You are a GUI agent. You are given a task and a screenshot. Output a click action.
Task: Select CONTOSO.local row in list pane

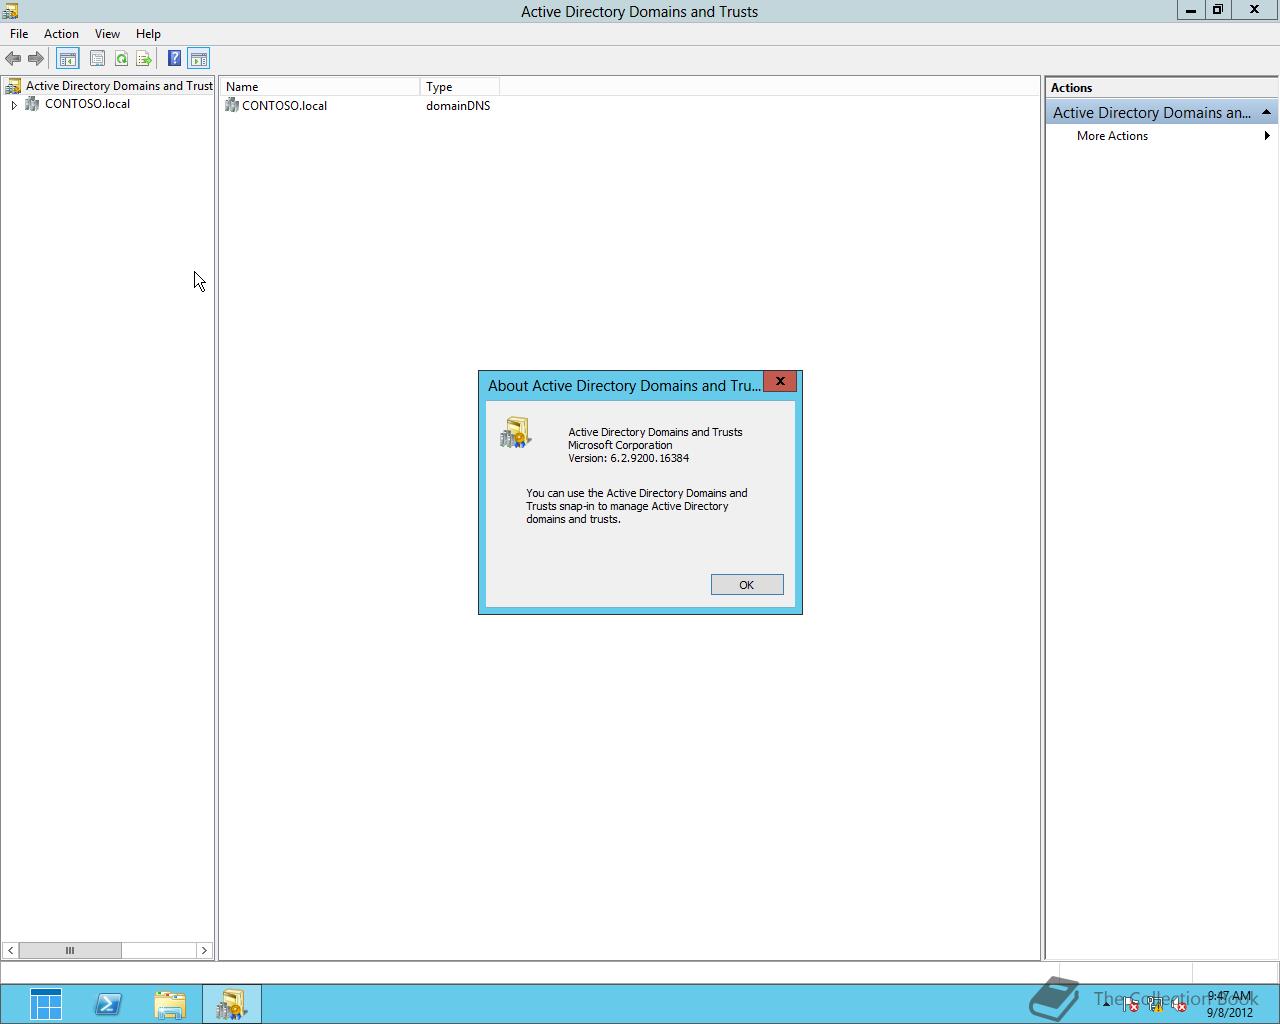(358, 105)
